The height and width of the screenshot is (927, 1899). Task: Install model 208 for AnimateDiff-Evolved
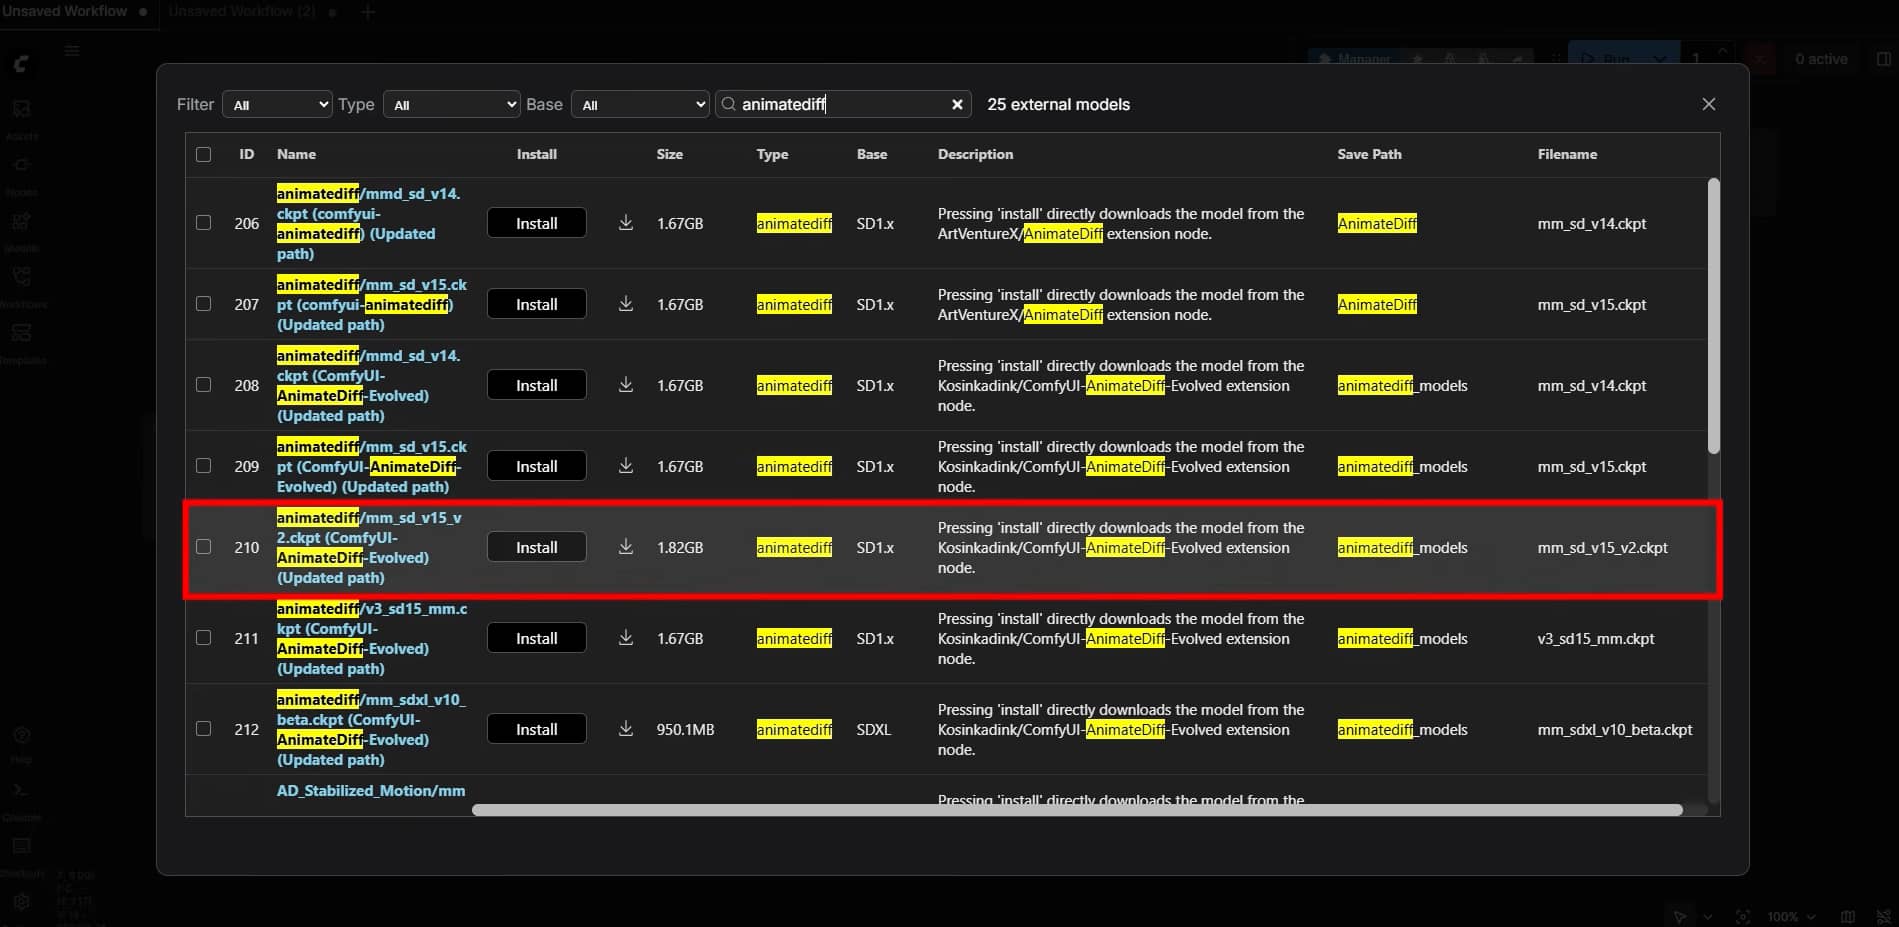[x=536, y=385]
